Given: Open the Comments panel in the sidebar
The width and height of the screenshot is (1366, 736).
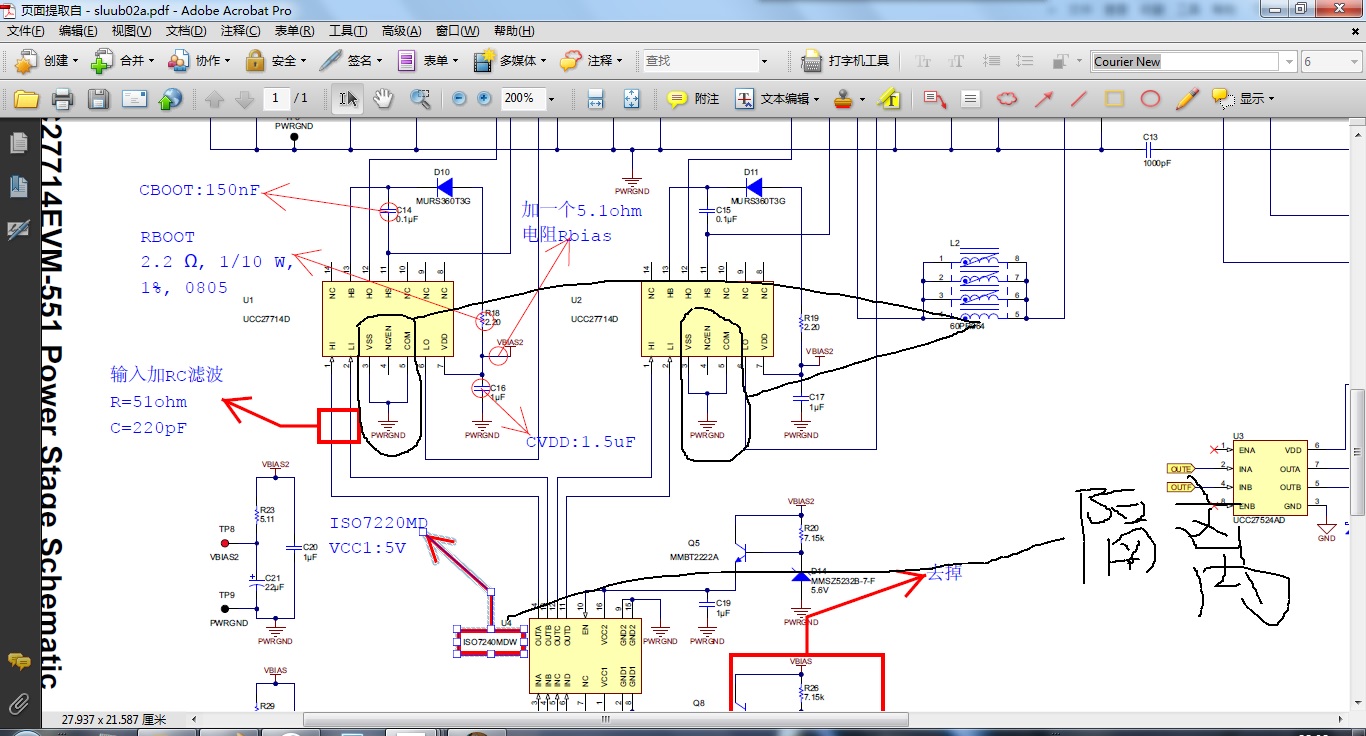Looking at the screenshot, I should pos(18,661).
